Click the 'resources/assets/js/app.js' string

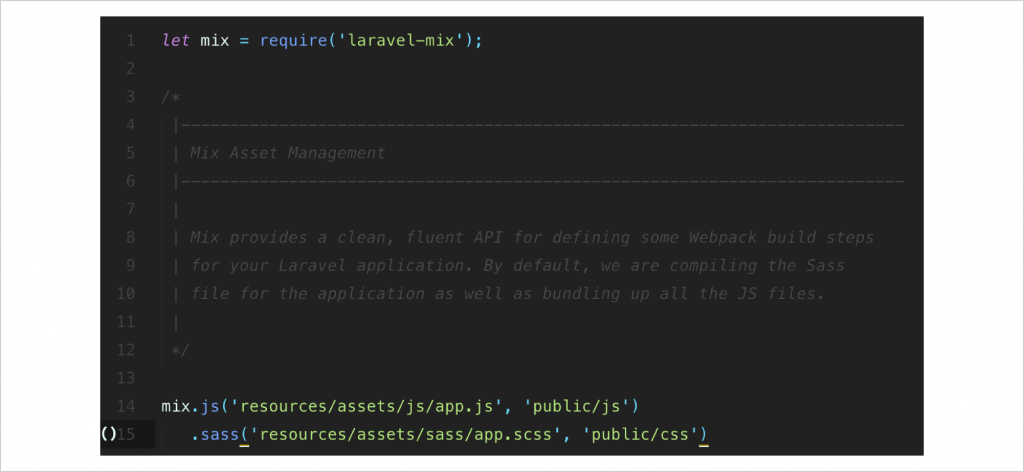pyautogui.click(x=366, y=407)
